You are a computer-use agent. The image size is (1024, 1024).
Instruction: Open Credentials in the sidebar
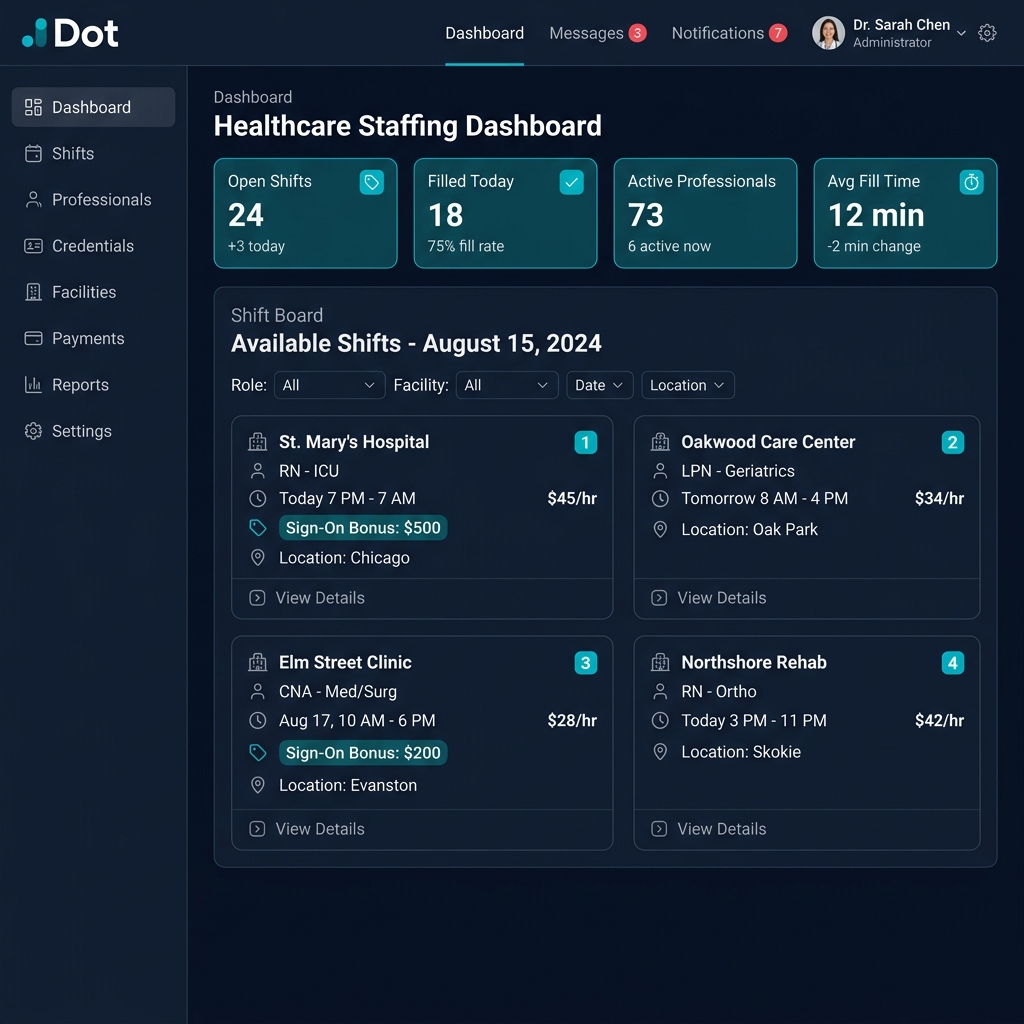[93, 246]
